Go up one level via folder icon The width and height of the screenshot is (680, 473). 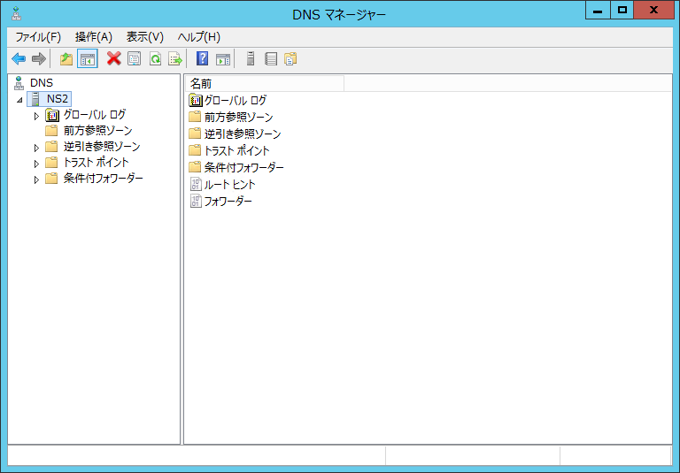coord(66,59)
